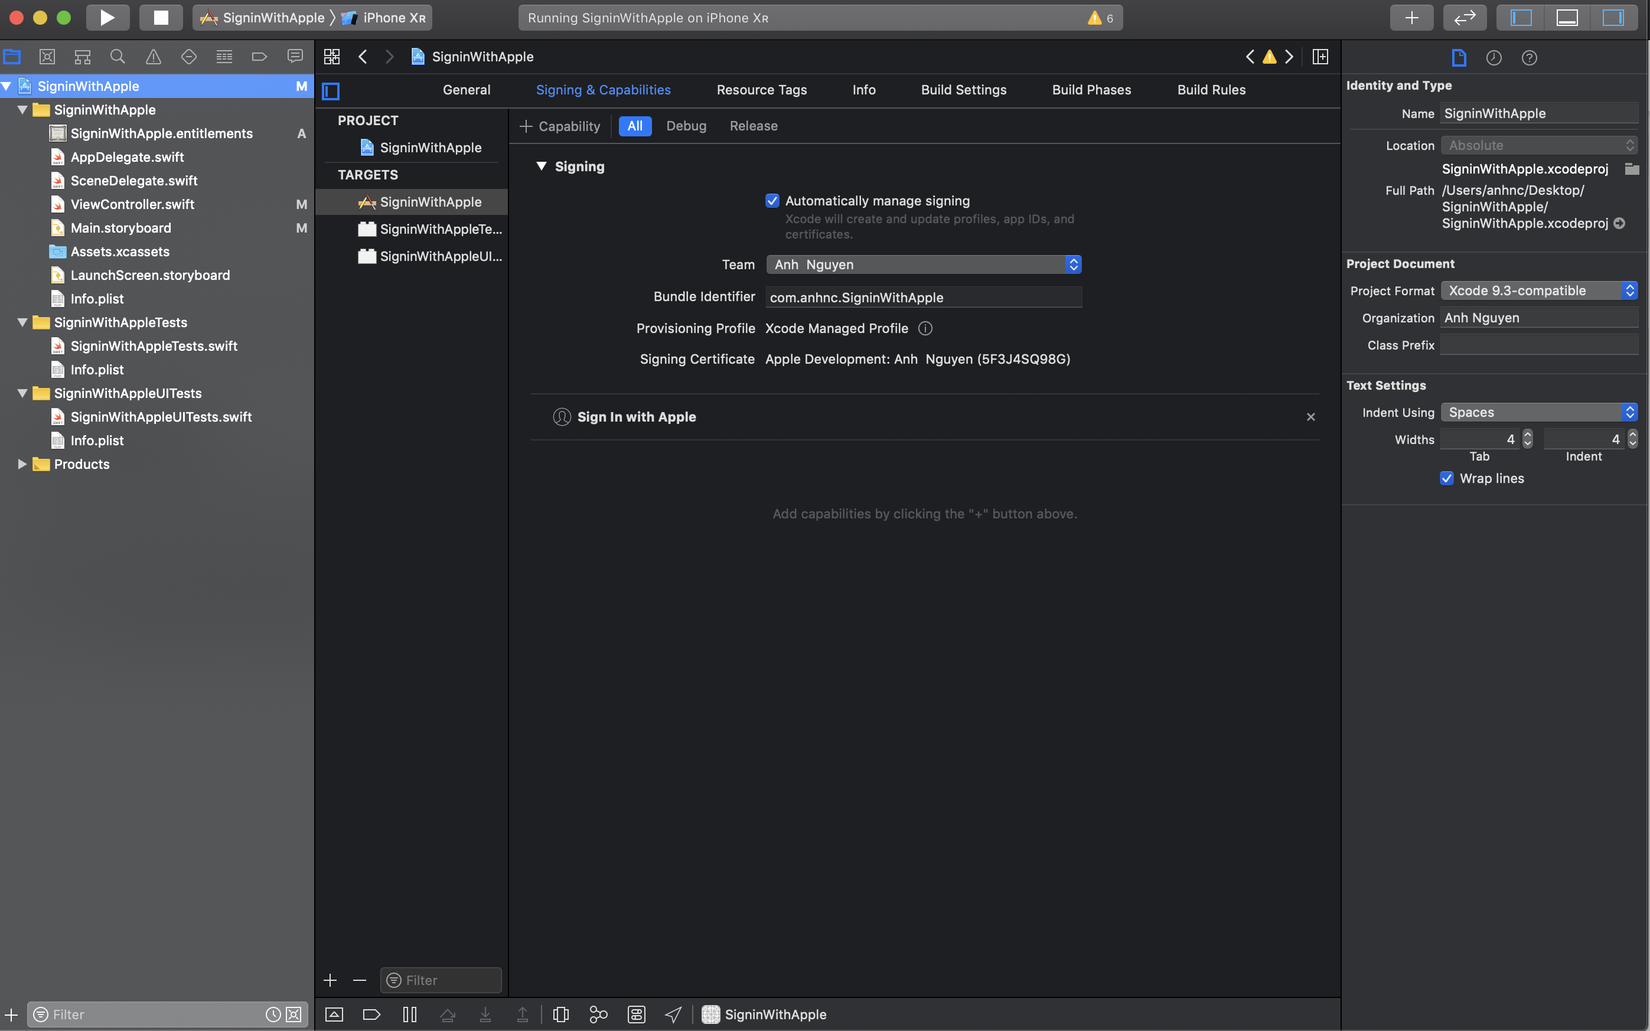The width and height of the screenshot is (1650, 1031).
Task: Open the Build Settings tab
Action: 964,90
